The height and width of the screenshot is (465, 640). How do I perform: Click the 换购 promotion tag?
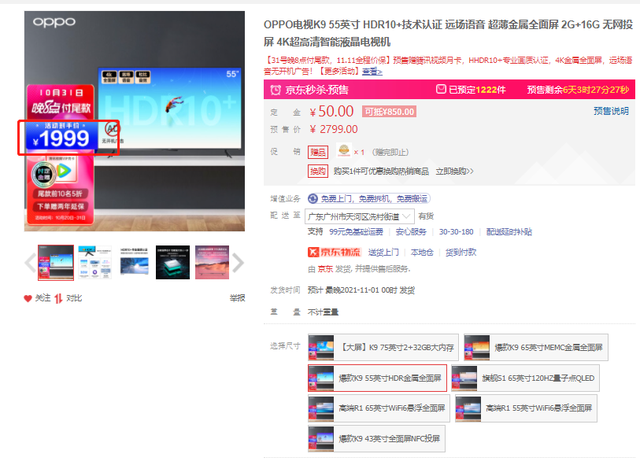318,171
